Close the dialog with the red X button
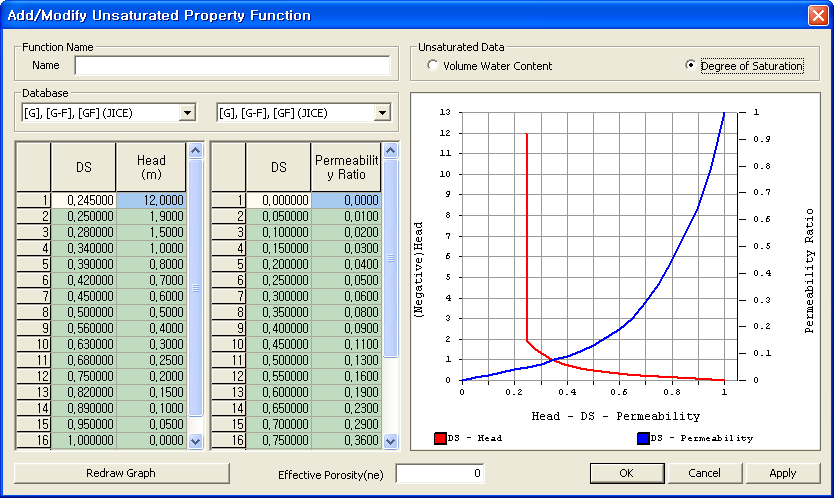The height and width of the screenshot is (498, 834). (818, 15)
